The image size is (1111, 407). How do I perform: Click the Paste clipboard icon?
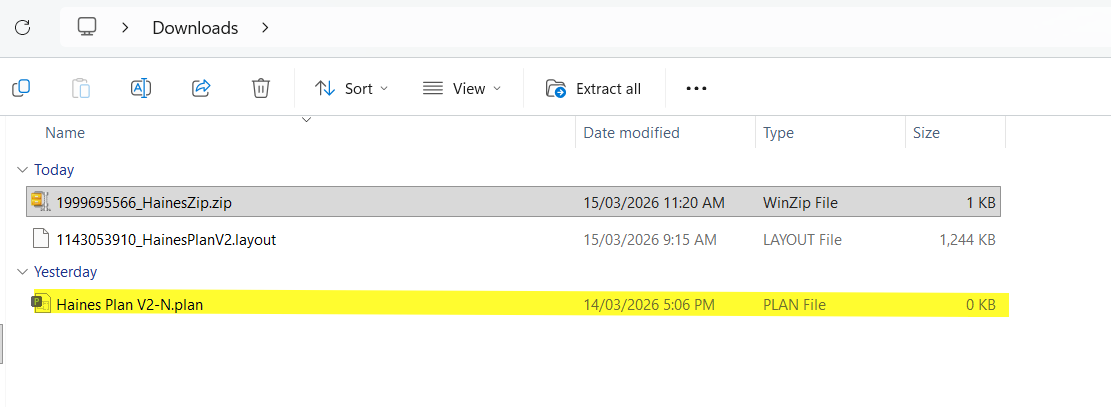pos(81,88)
